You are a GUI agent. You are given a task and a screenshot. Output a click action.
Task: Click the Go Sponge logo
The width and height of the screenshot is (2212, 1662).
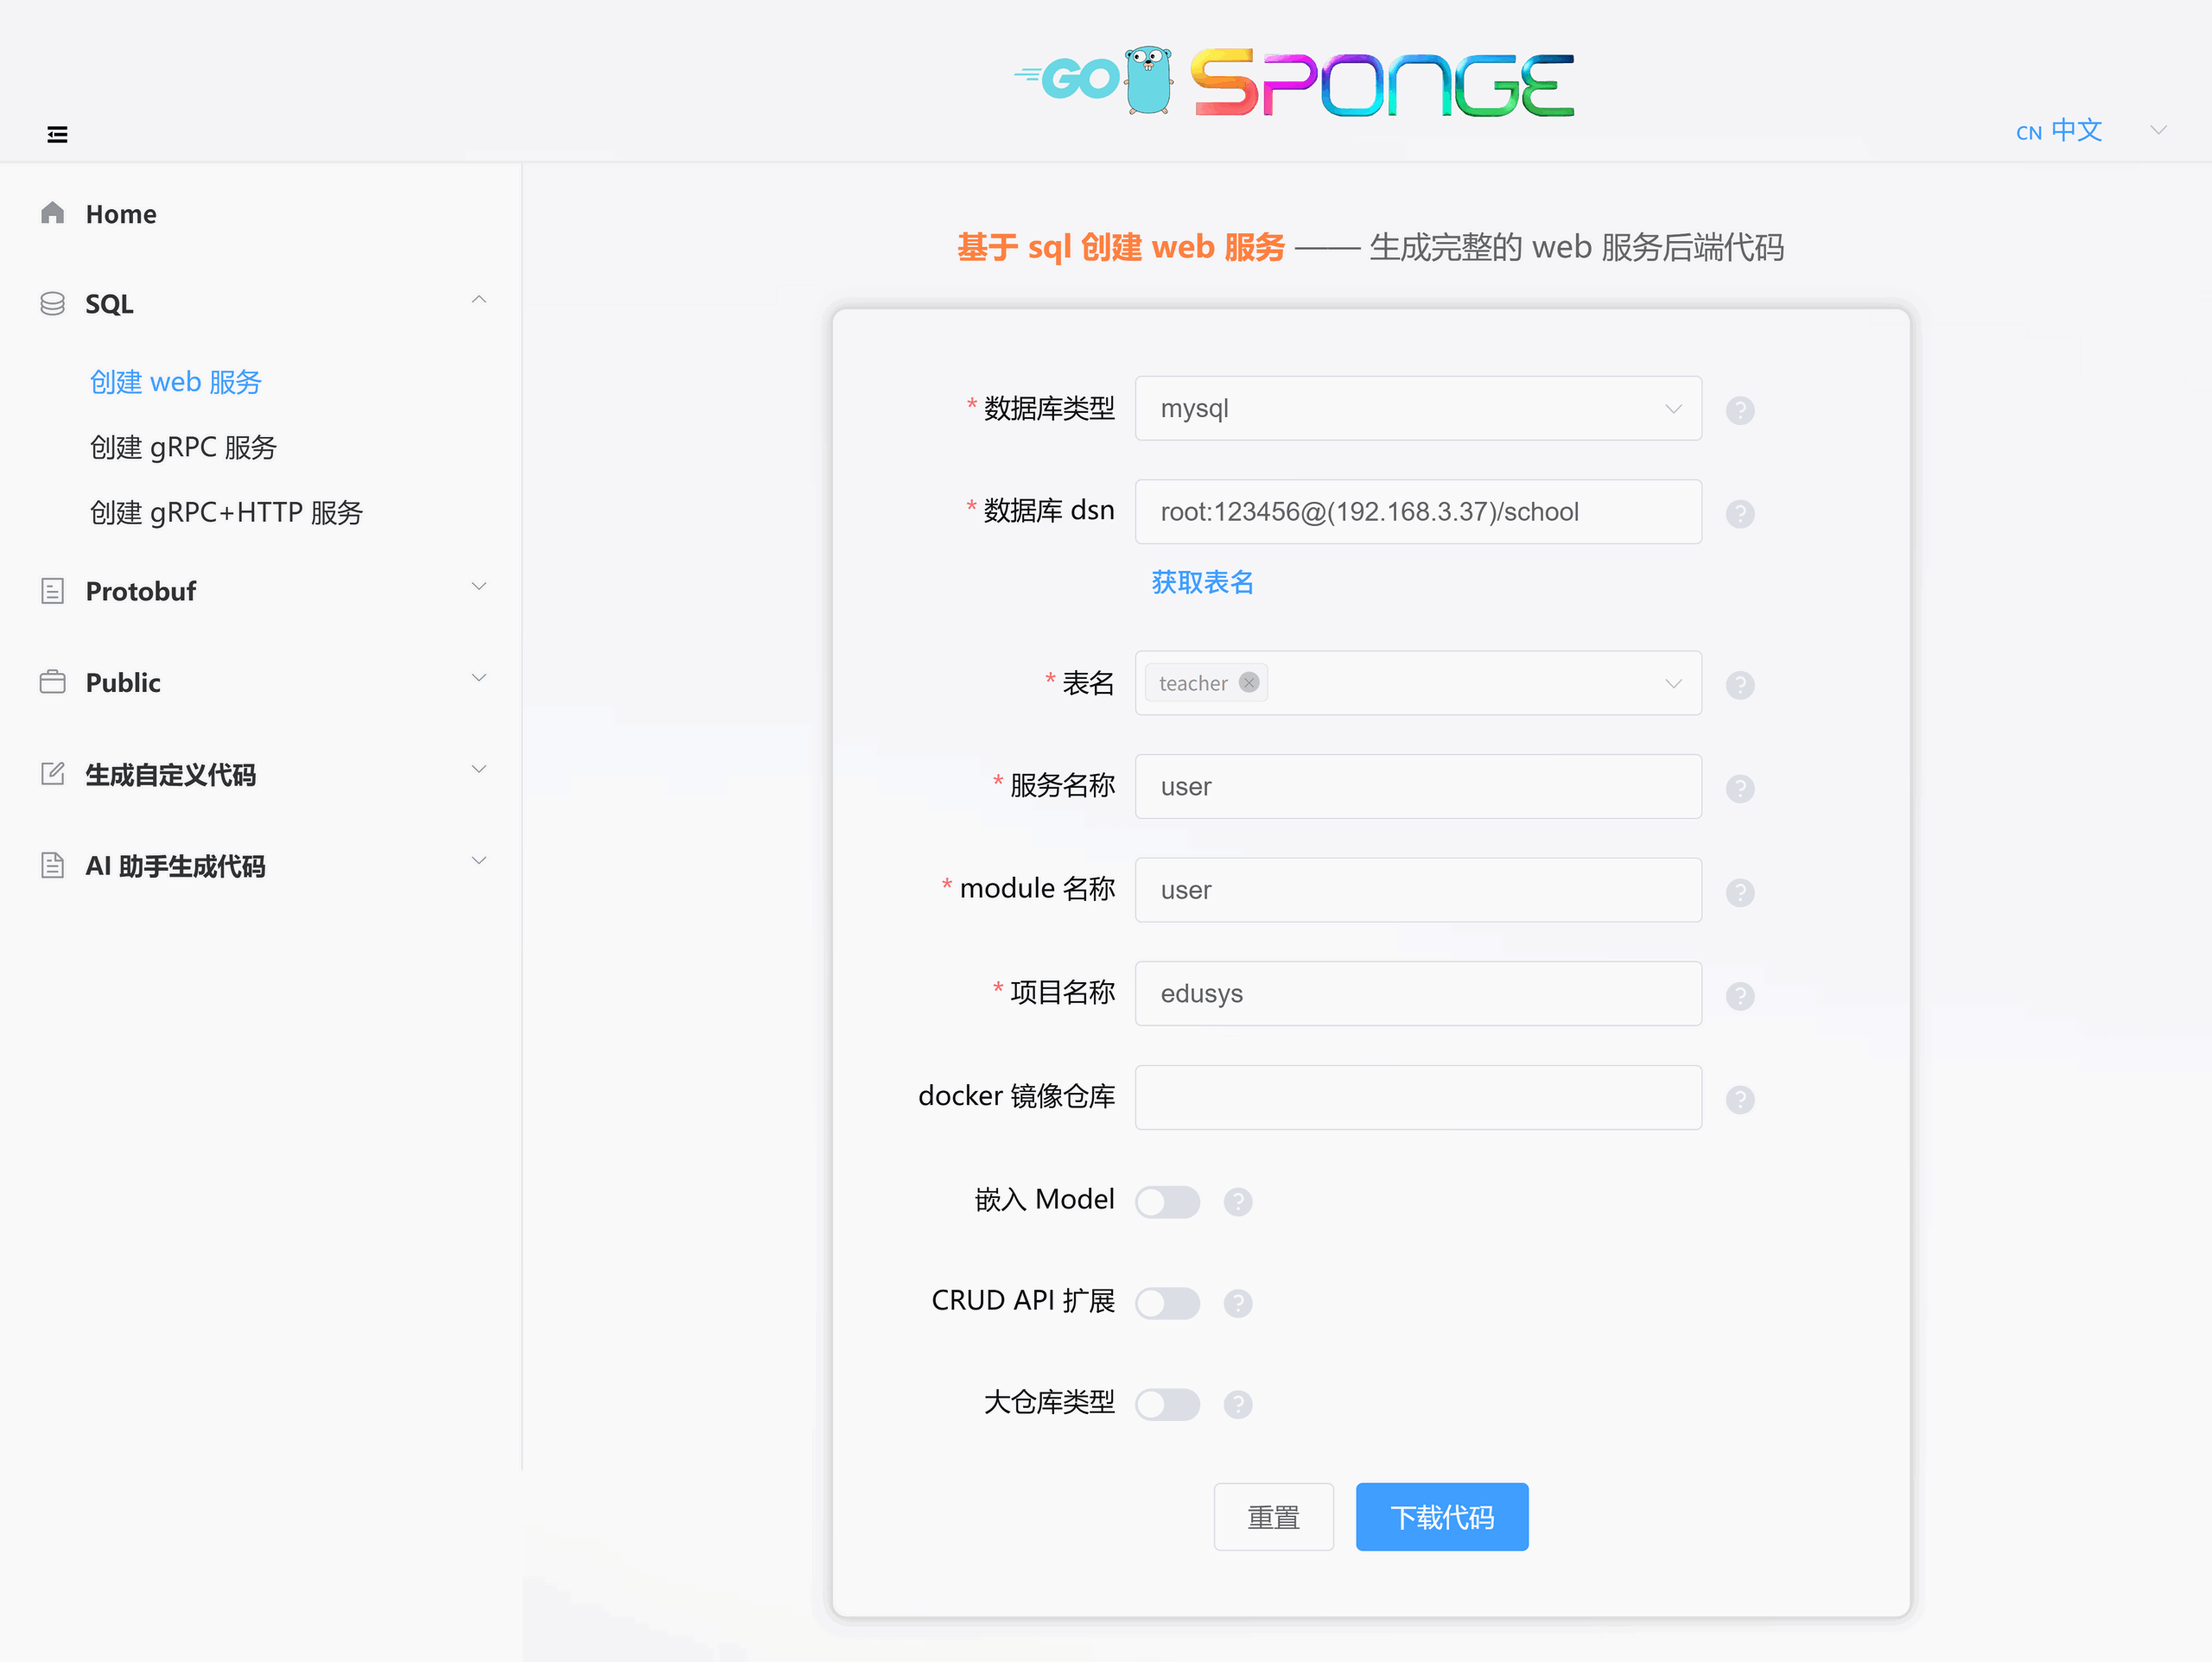pos(1294,83)
